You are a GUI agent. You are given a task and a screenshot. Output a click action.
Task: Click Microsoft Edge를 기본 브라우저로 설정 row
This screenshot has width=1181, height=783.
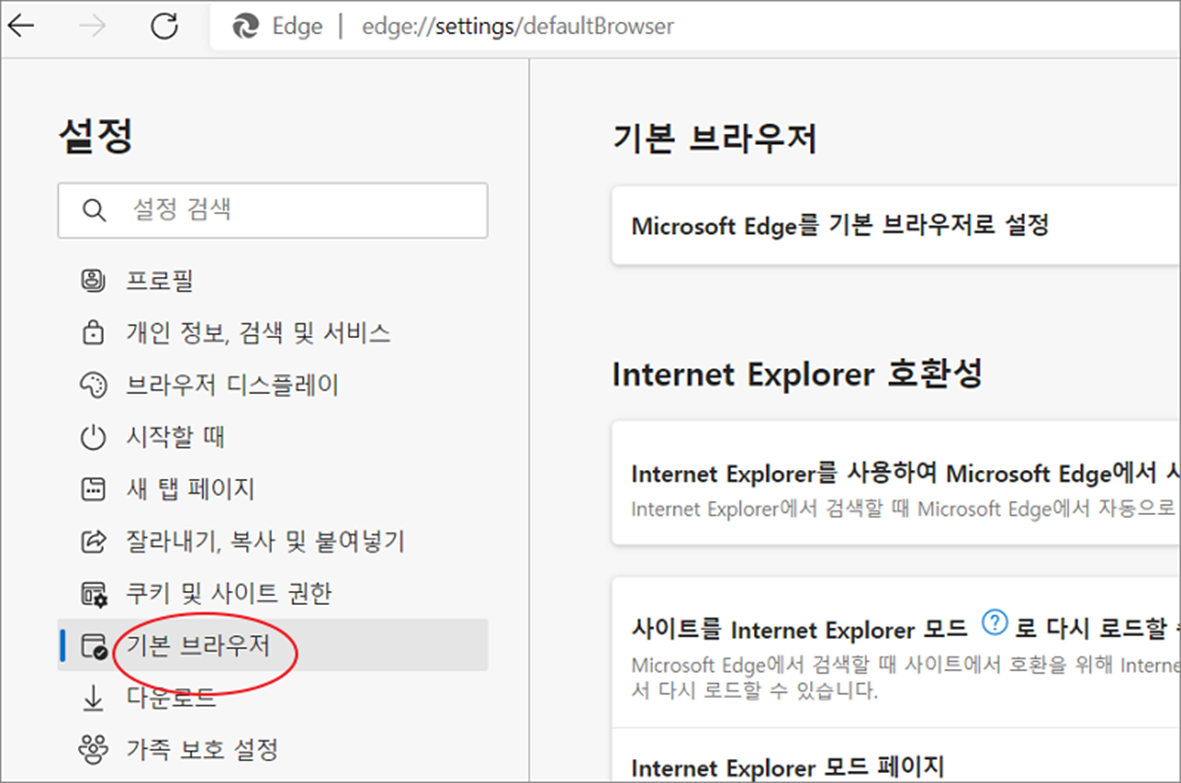(x=896, y=225)
